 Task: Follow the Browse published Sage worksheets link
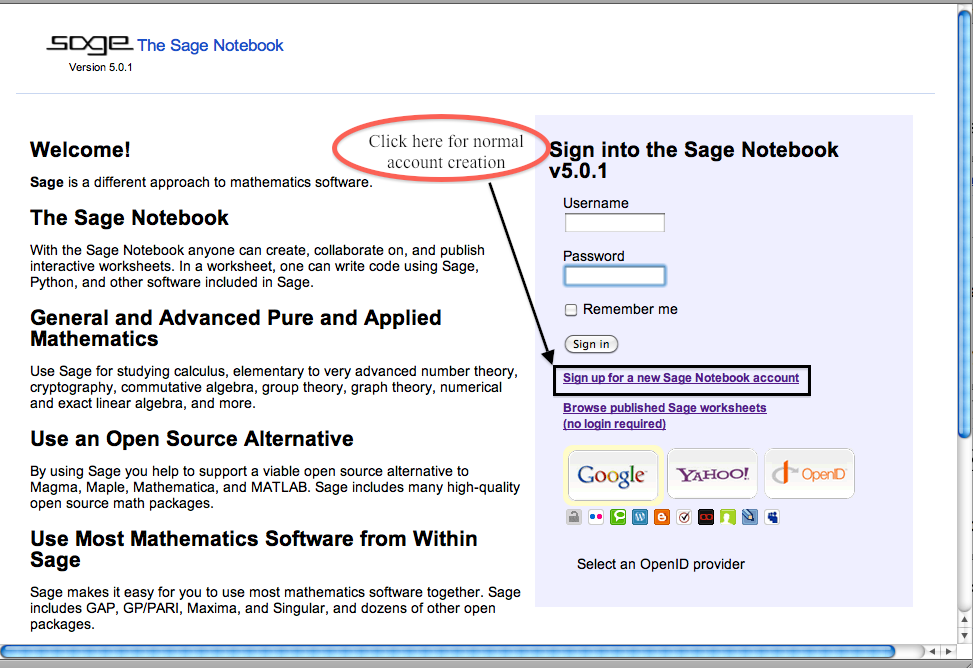664,408
